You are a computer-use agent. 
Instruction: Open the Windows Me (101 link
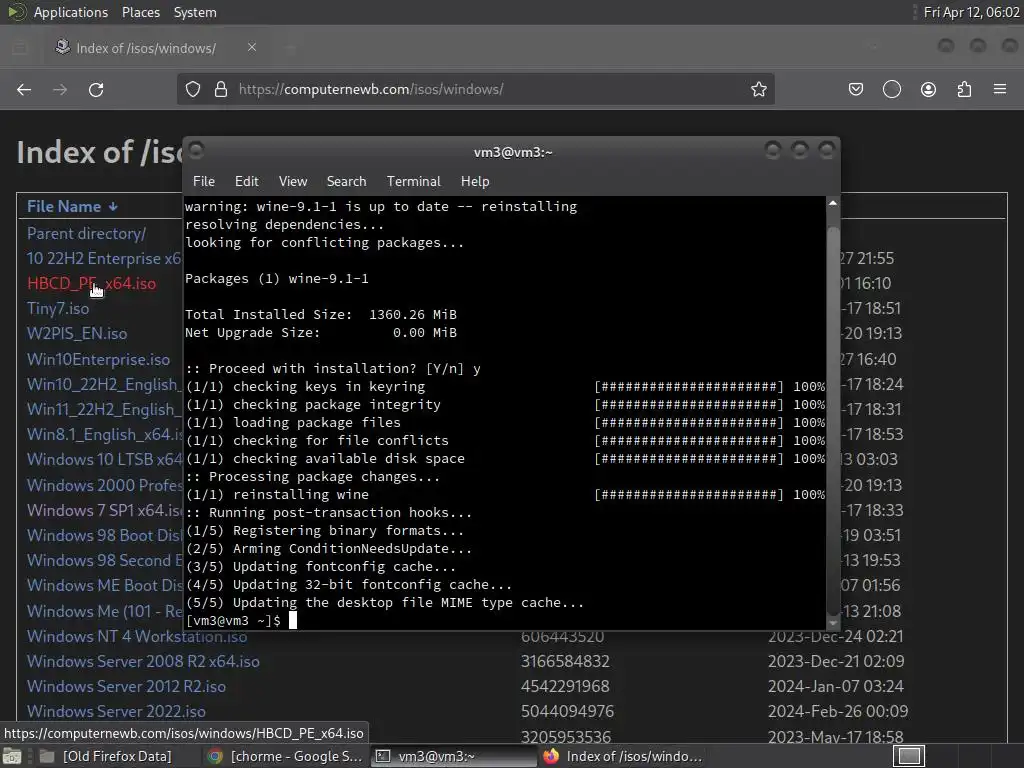[104, 611]
